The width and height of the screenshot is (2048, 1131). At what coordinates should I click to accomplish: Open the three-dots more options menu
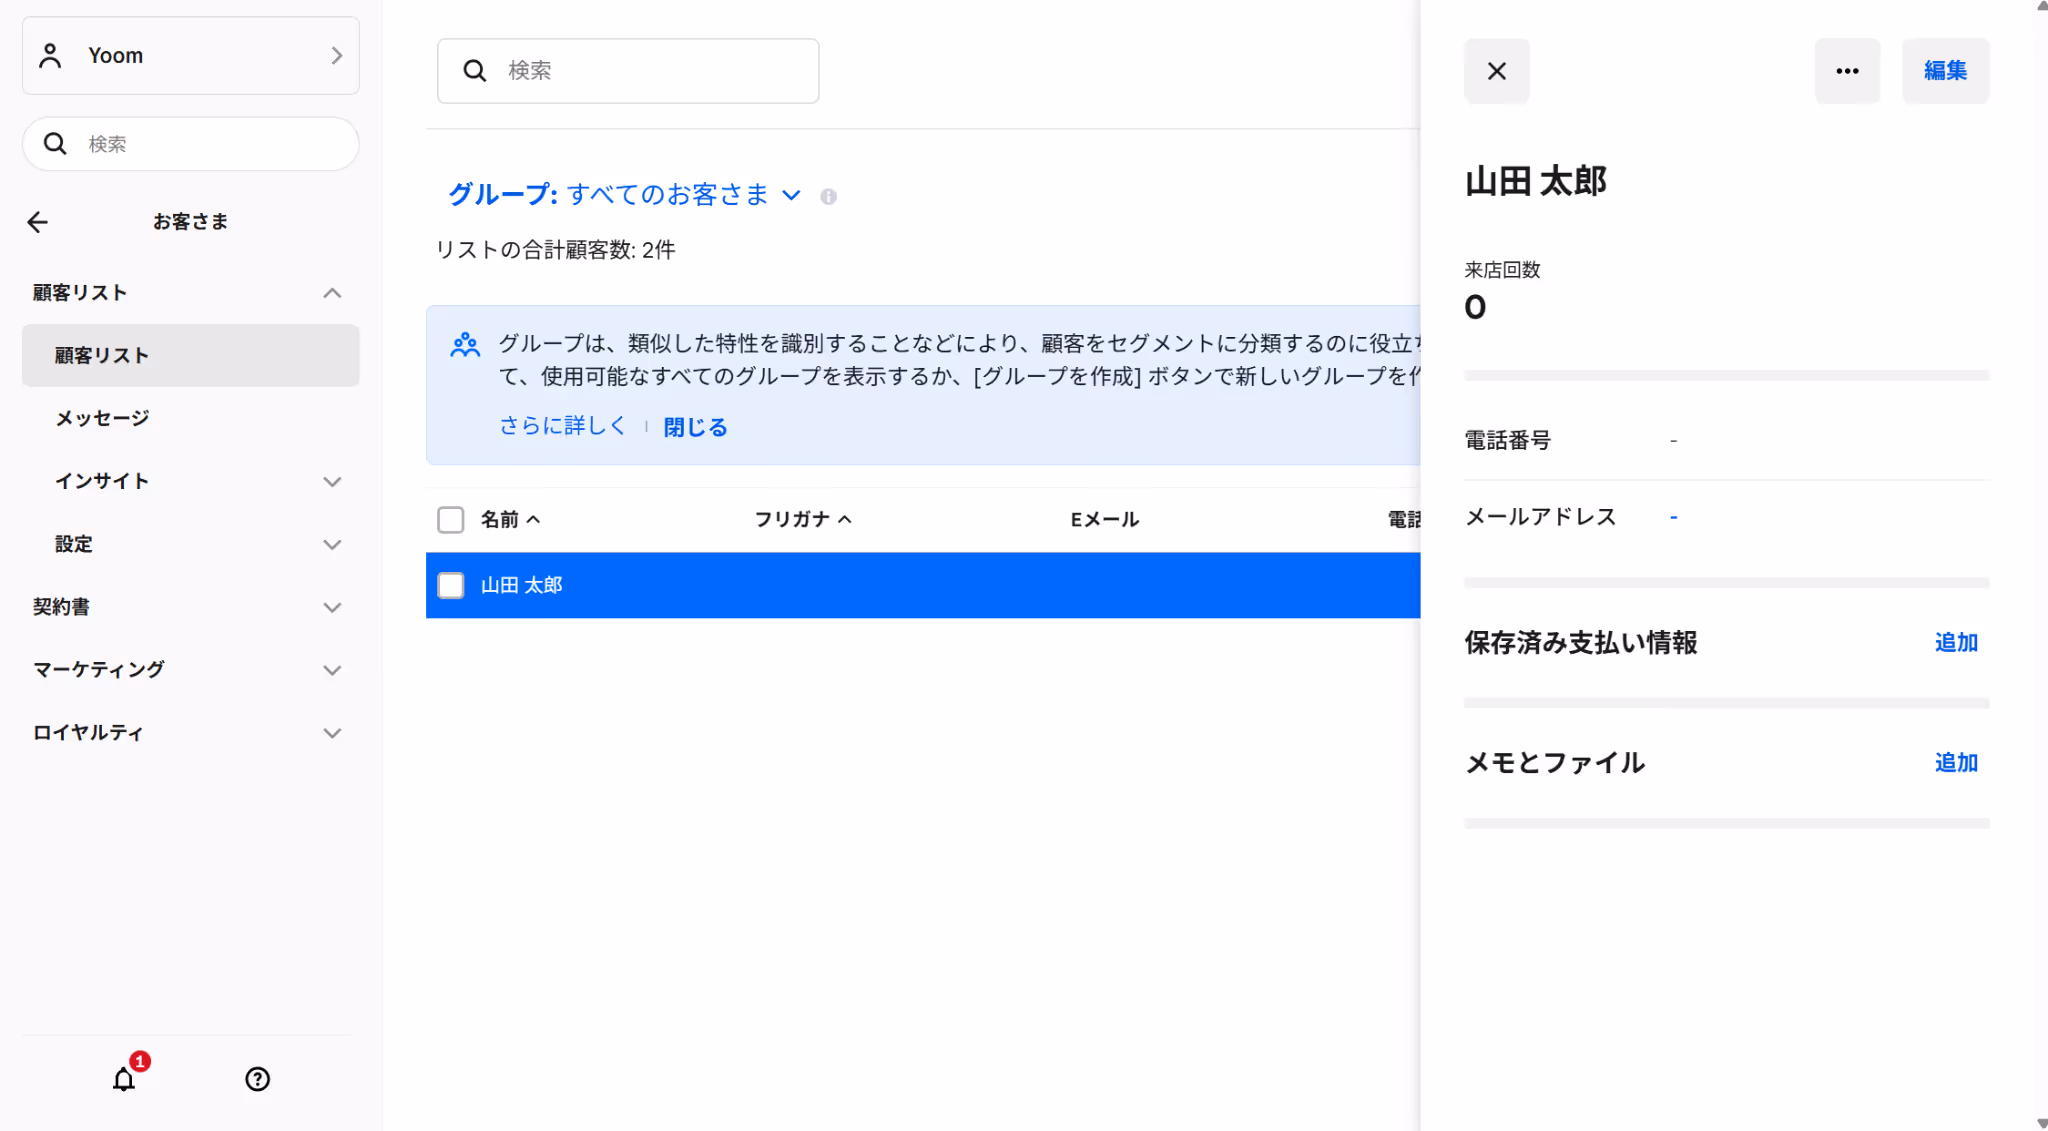click(1847, 71)
